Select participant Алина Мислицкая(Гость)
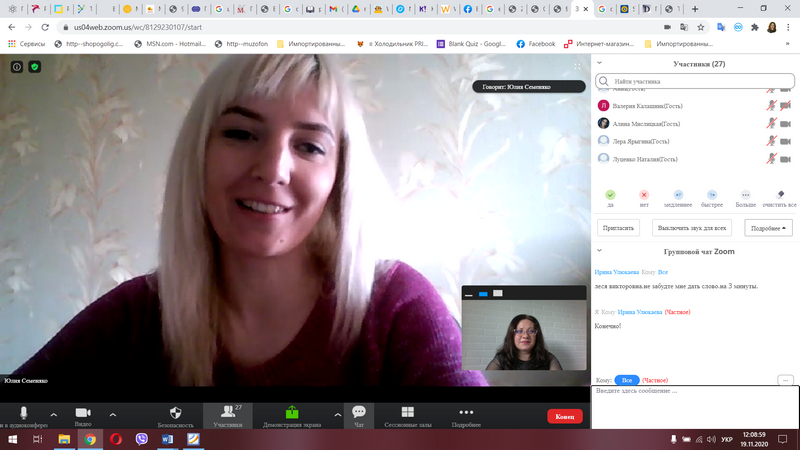This screenshot has height=450, width=800. tap(646, 124)
